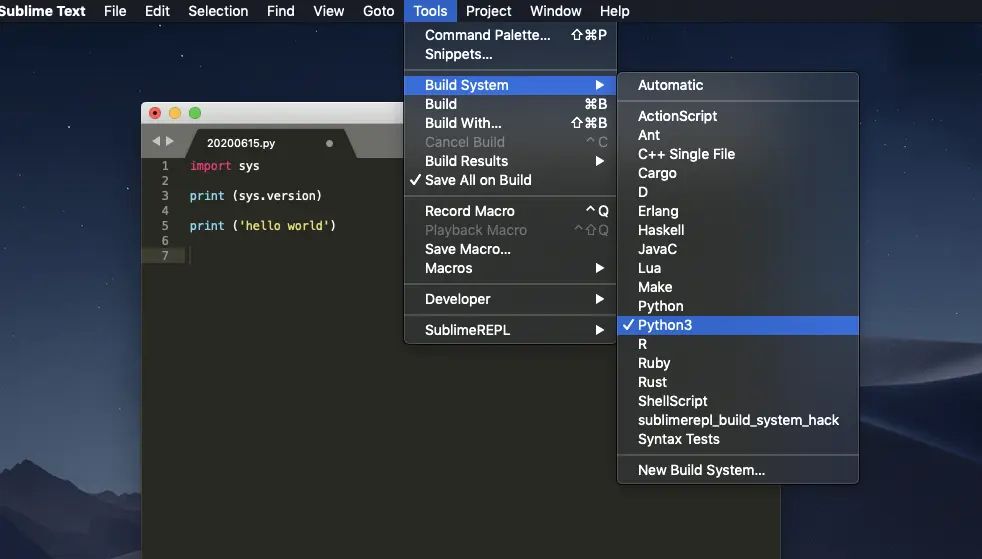Select the Python build system (not Python3)
Image resolution: width=982 pixels, height=559 pixels.
tap(738, 306)
